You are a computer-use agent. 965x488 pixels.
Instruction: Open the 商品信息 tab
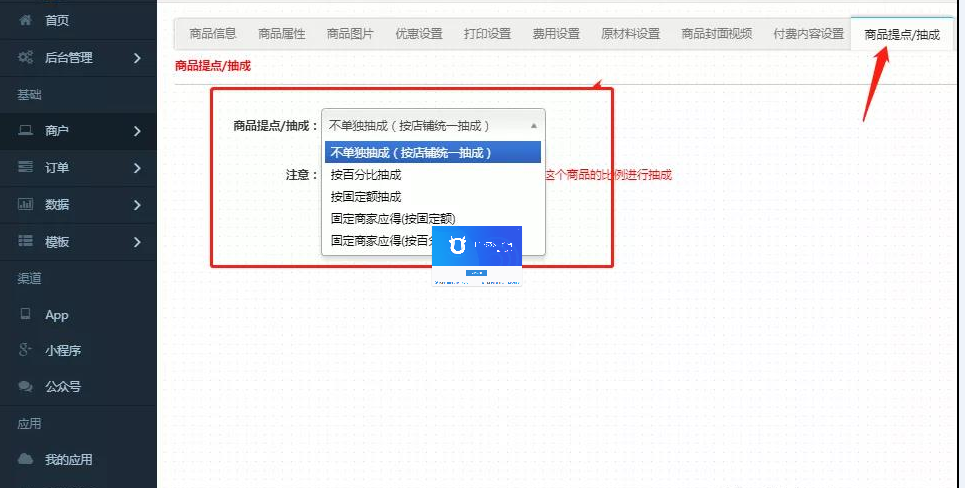click(x=213, y=34)
